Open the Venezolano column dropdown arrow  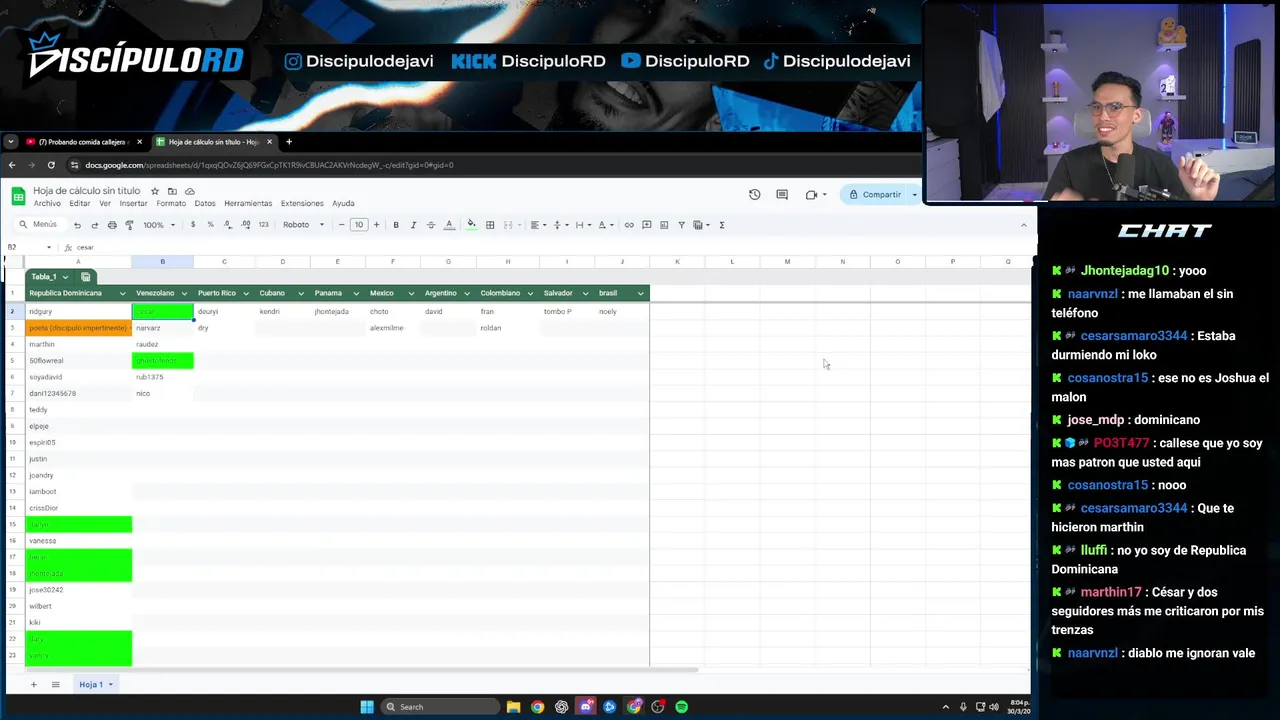pyautogui.click(x=184, y=294)
